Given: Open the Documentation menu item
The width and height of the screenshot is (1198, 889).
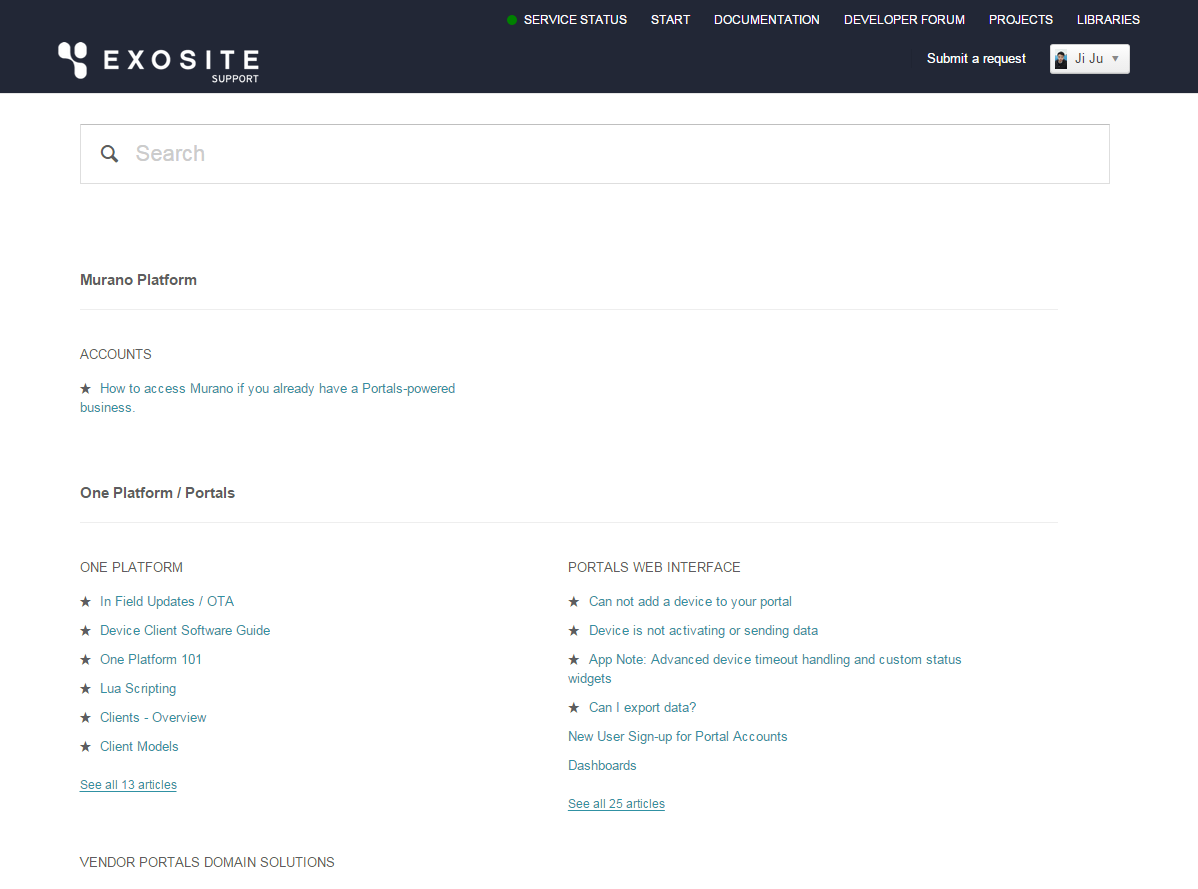Looking at the screenshot, I should coord(766,20).
